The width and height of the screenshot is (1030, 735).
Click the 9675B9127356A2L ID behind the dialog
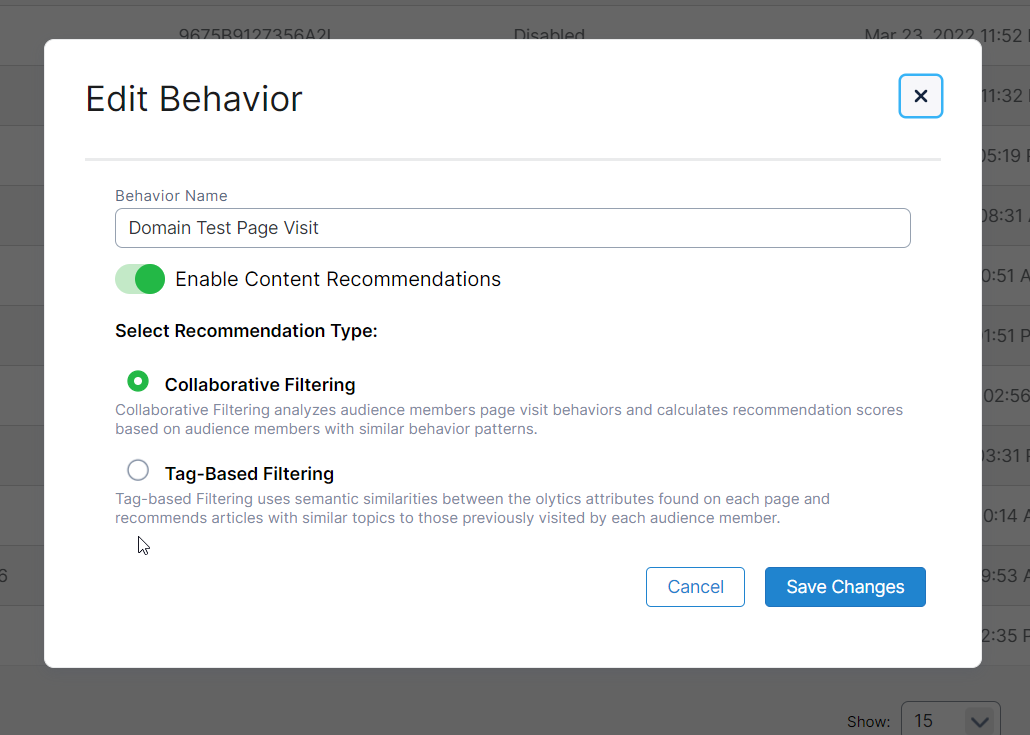(255, 35)
